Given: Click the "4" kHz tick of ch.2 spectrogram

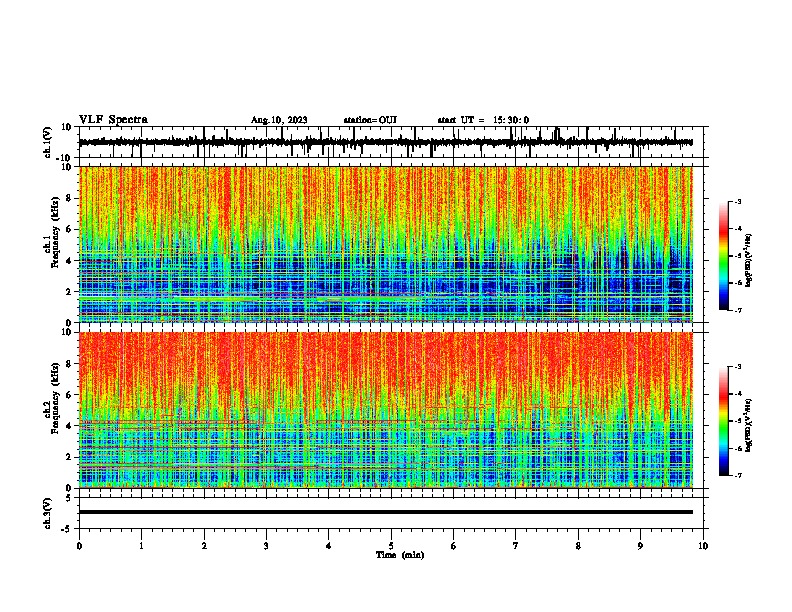Looking at the screenshot, I should click(x=69, y=426).
